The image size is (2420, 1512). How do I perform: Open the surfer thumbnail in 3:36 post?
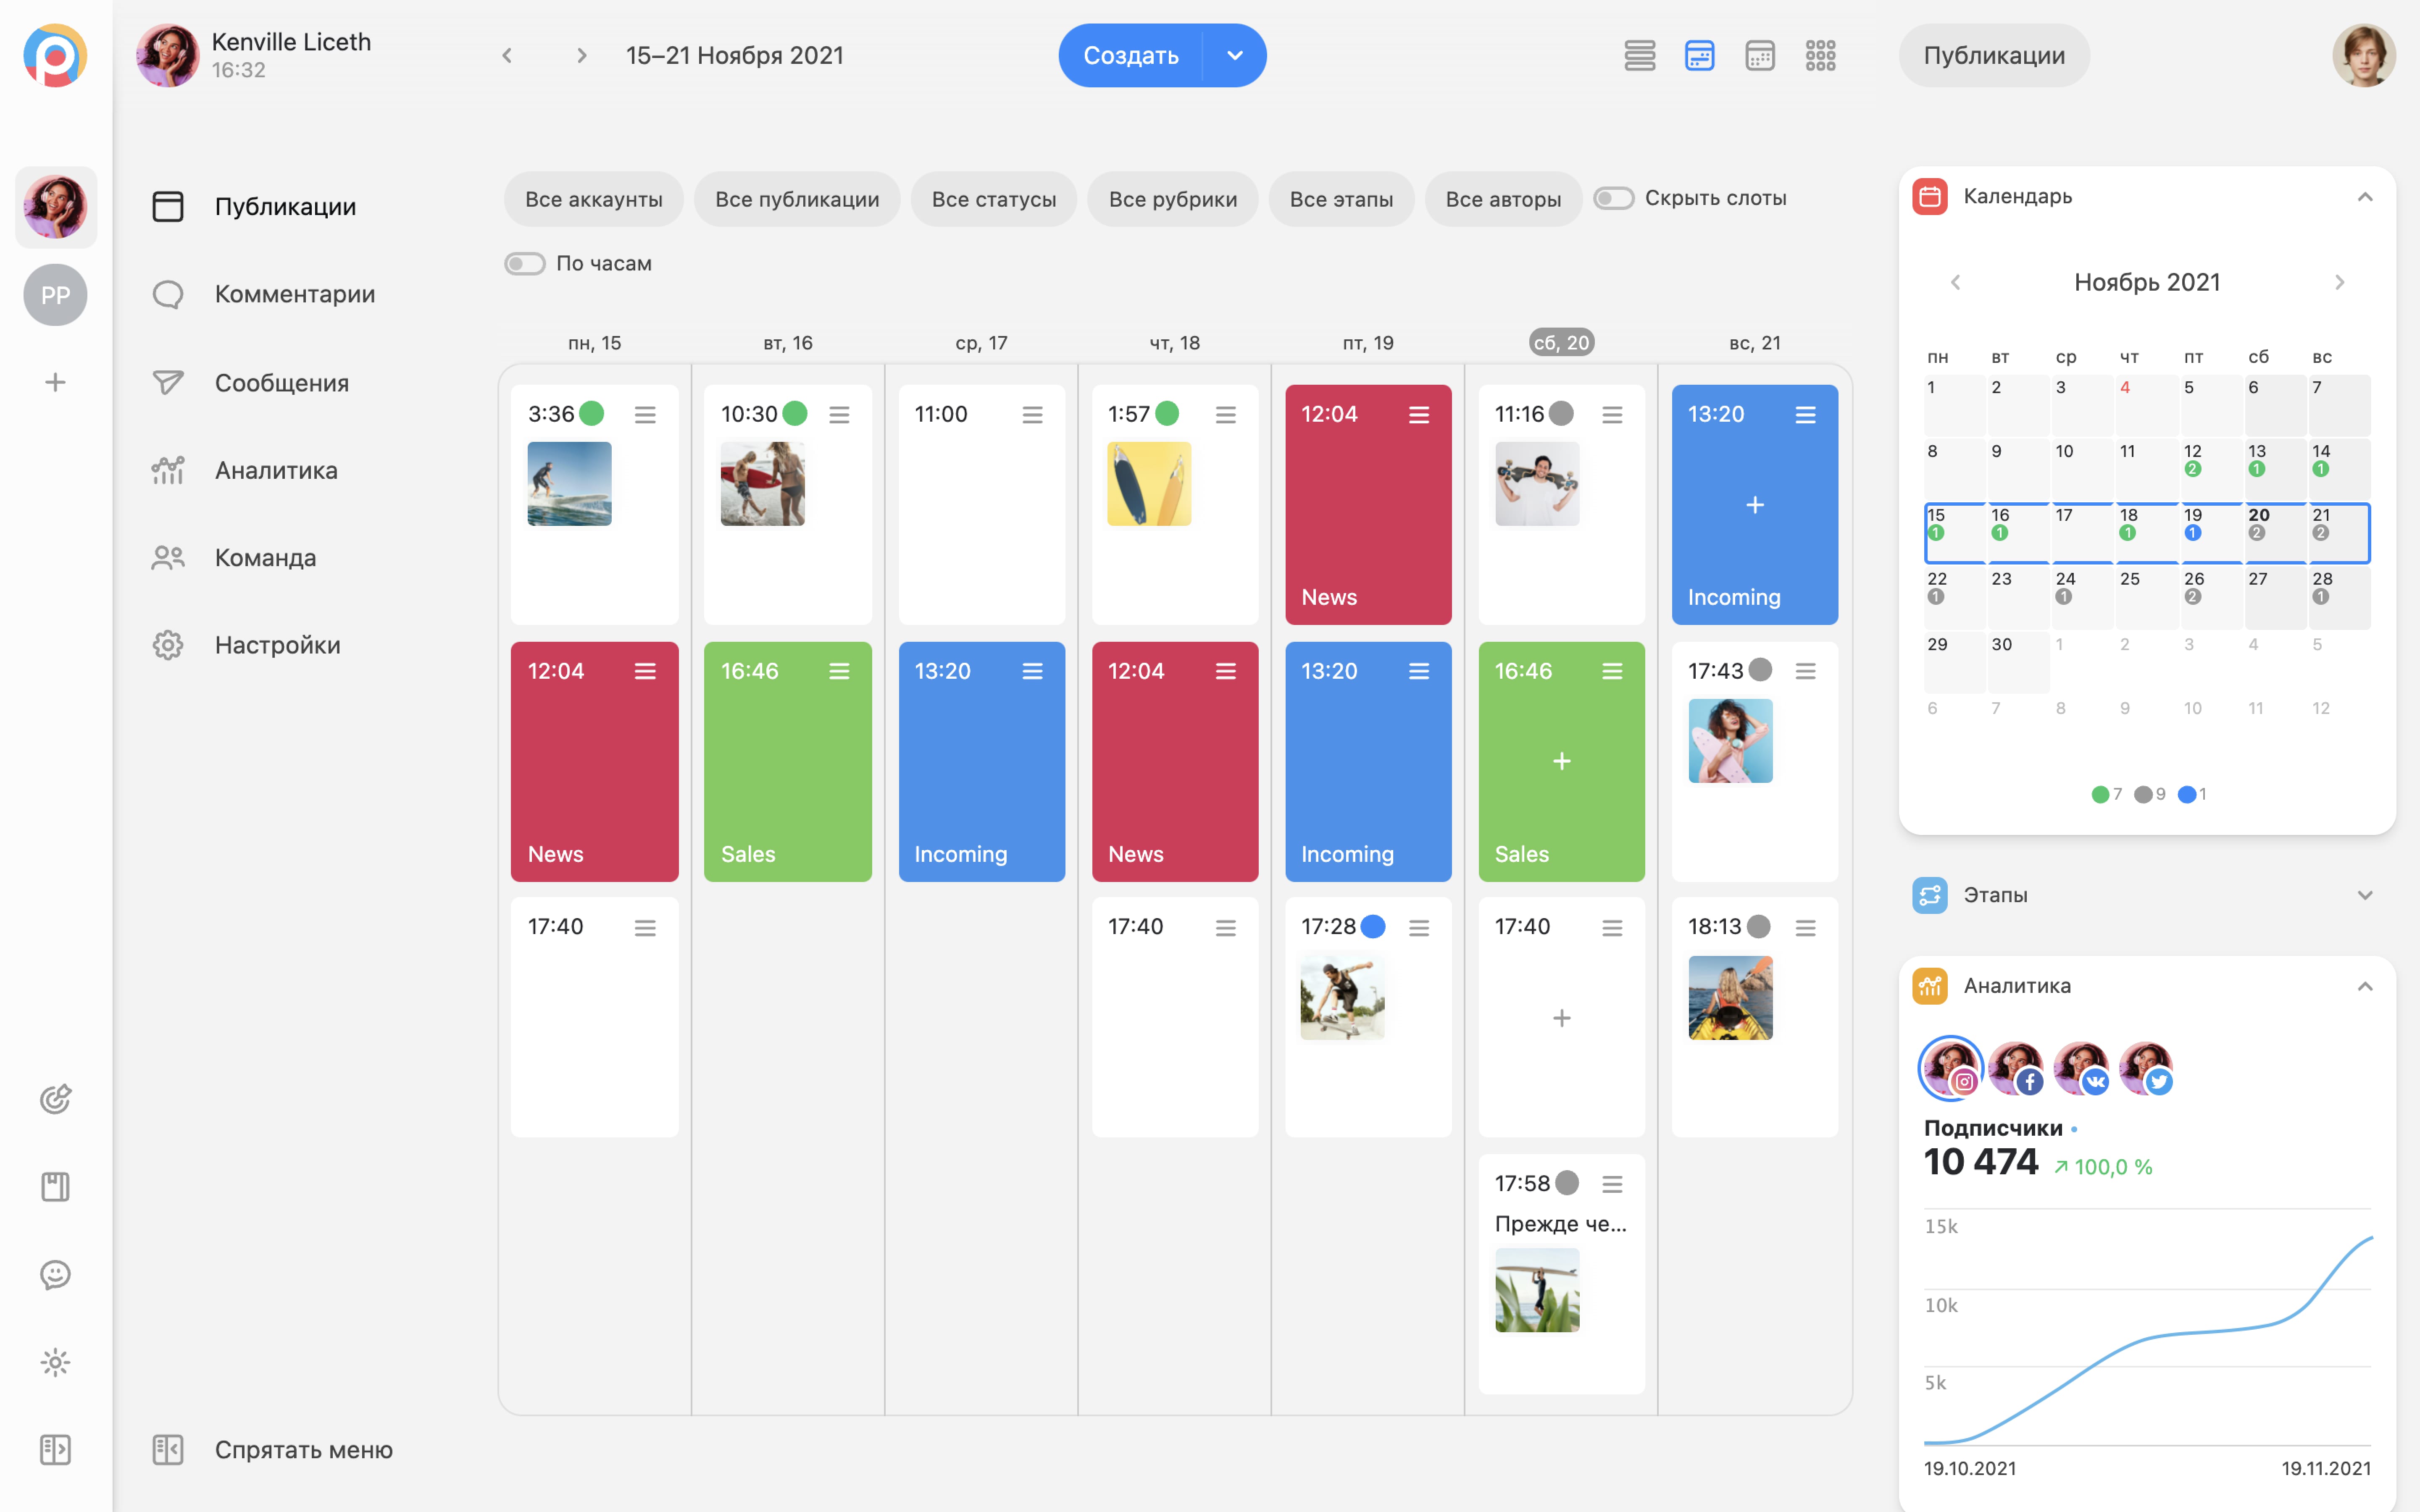click(x=569, y=484)
